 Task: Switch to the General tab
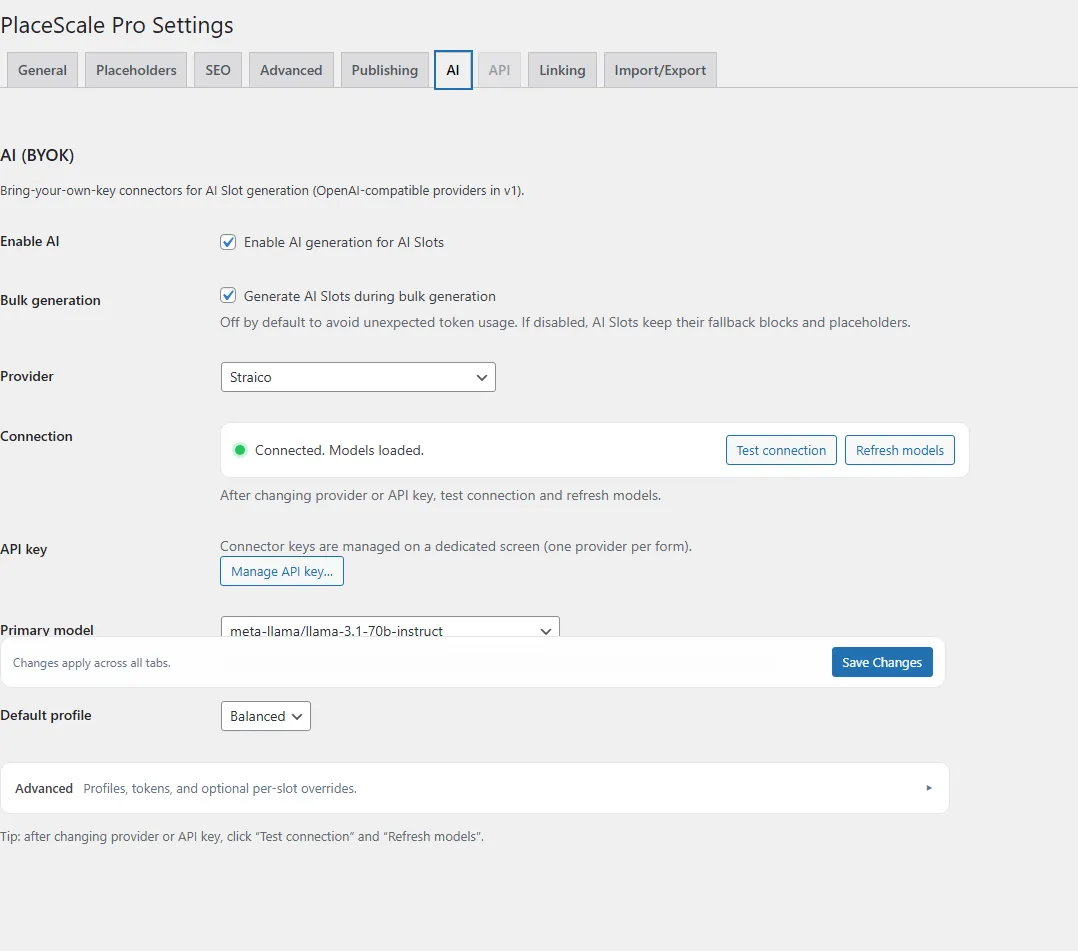[x=41, y=70]
